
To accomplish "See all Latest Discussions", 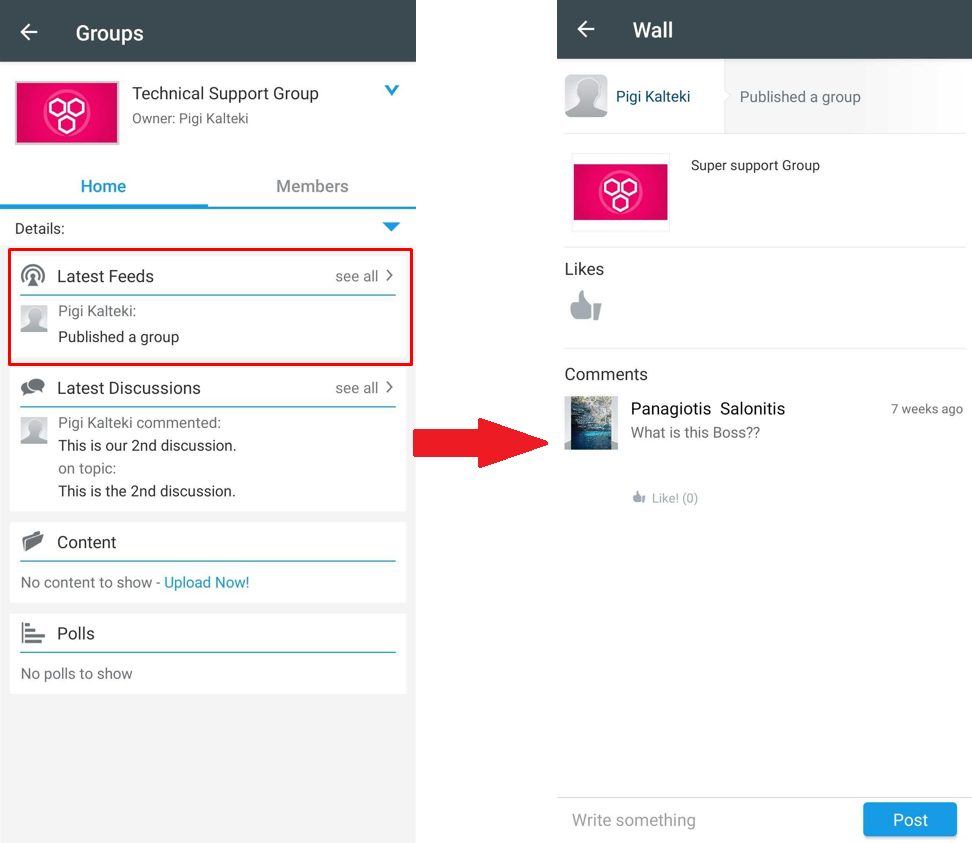I will (x=356, y=388).
